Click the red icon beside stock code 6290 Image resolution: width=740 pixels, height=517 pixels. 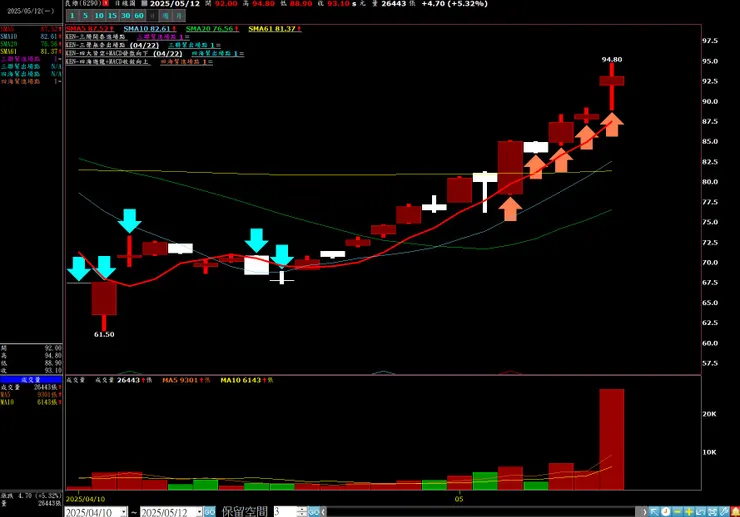click(105, 3)
